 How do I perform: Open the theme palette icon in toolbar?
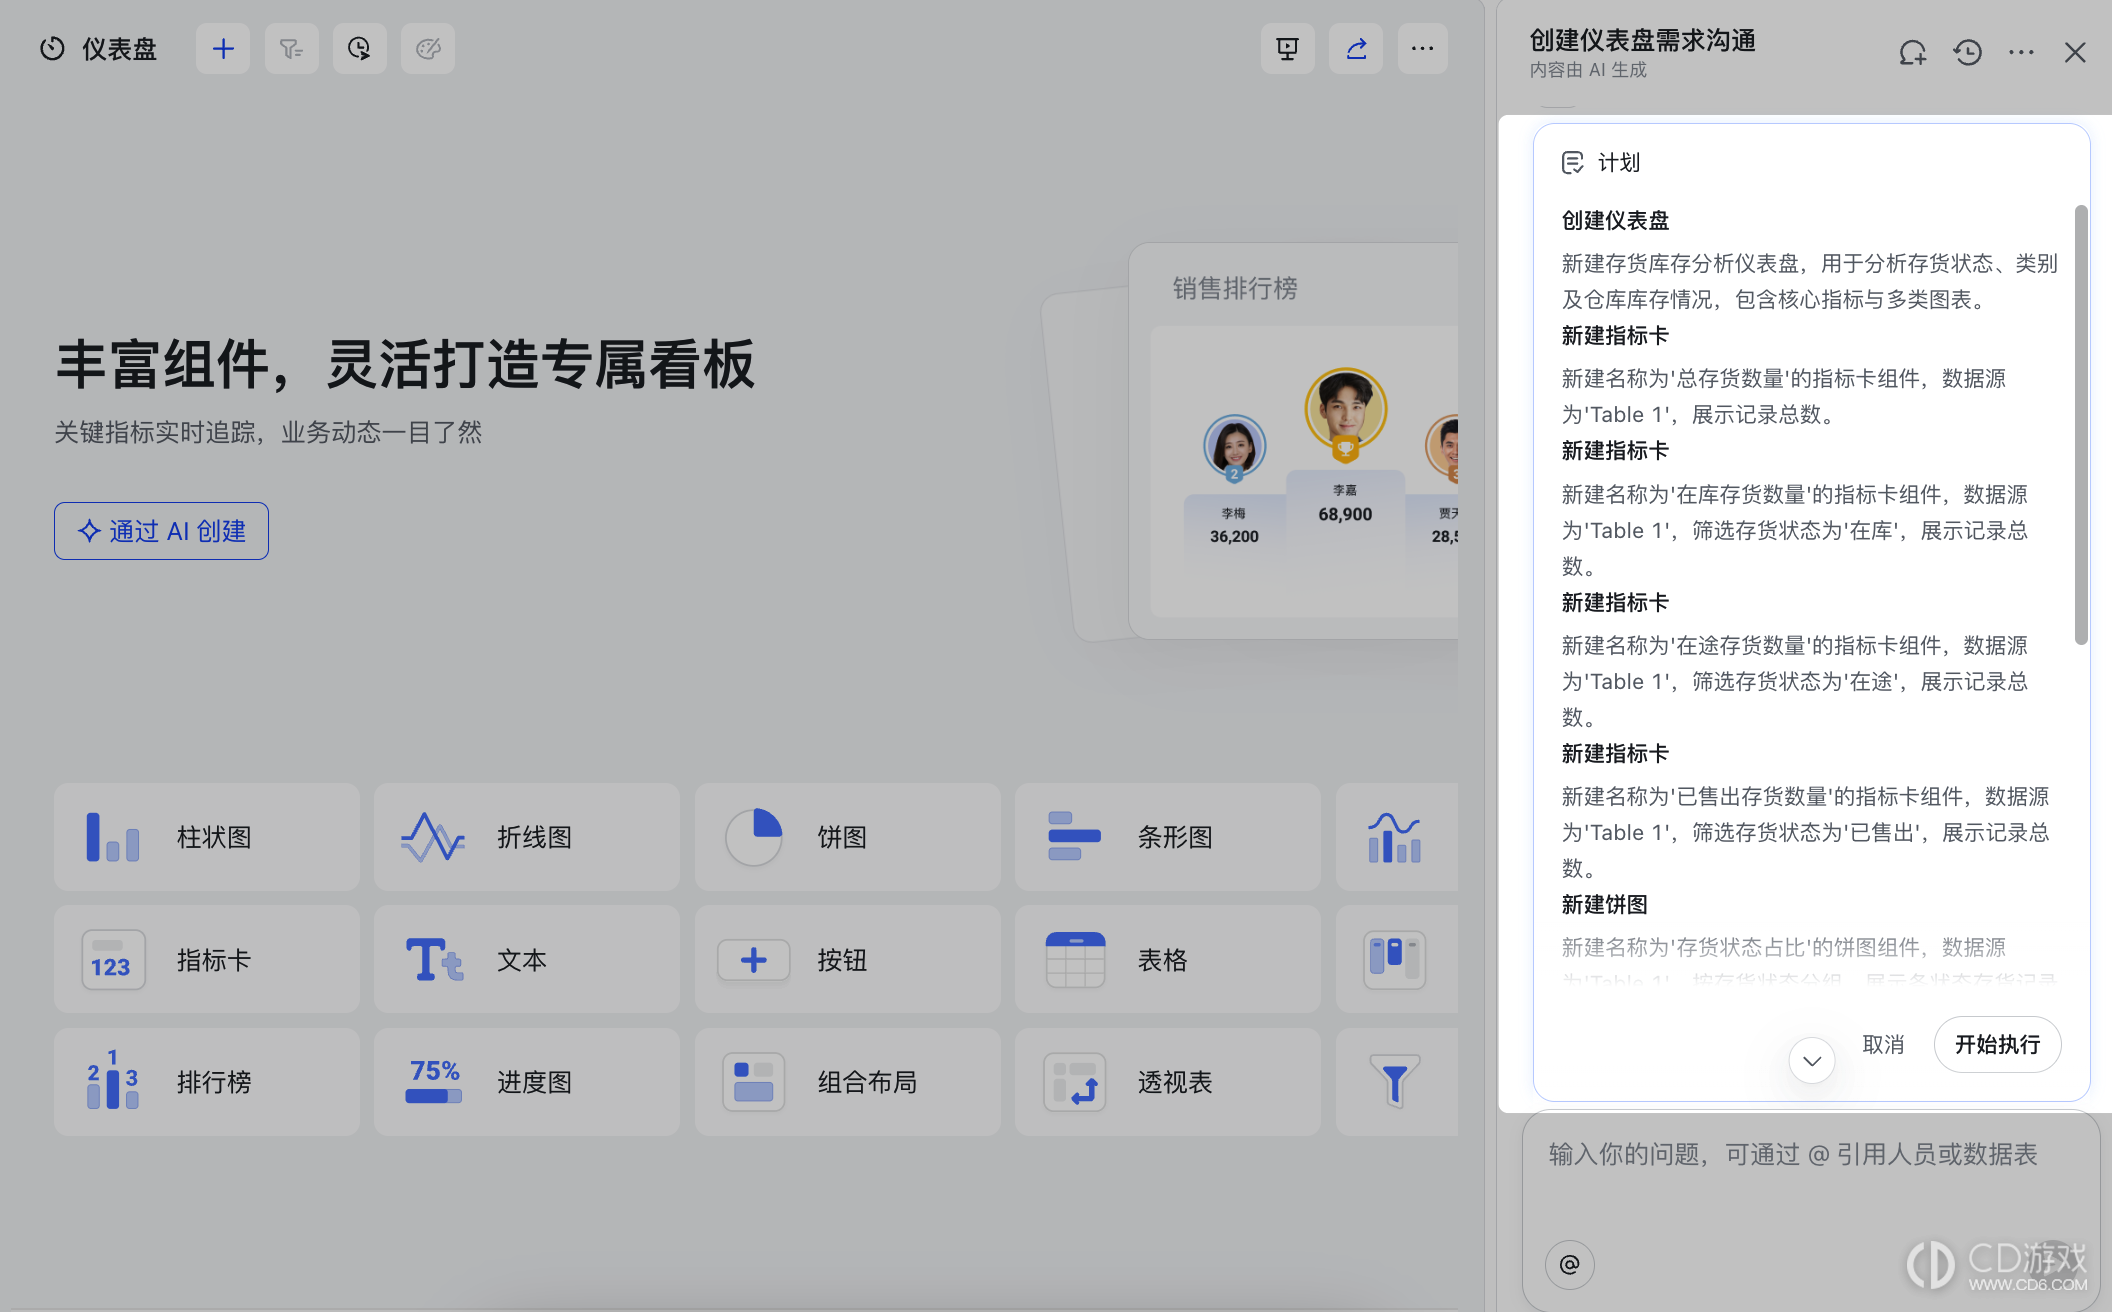tap(428, 49)
